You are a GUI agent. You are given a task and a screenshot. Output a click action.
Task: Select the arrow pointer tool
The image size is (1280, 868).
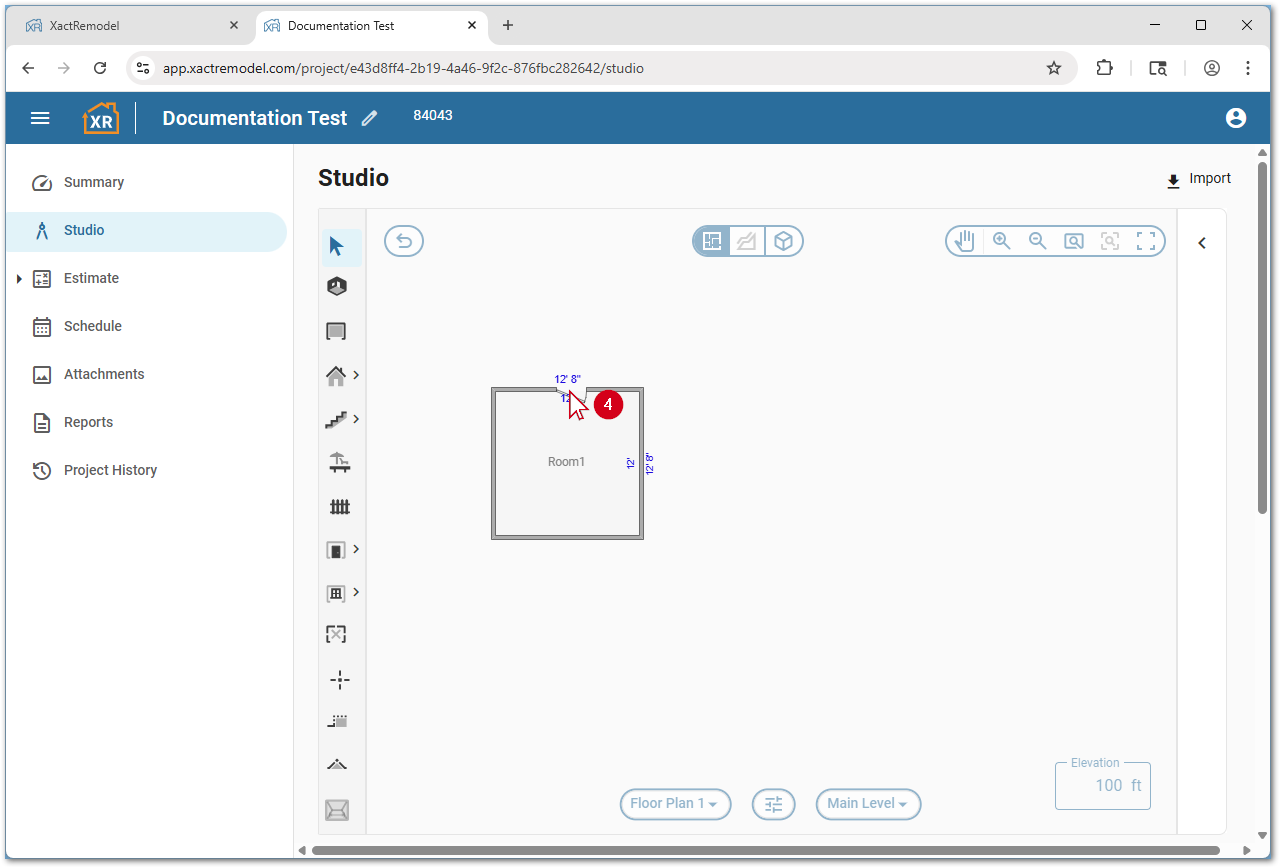coord(337,246)
